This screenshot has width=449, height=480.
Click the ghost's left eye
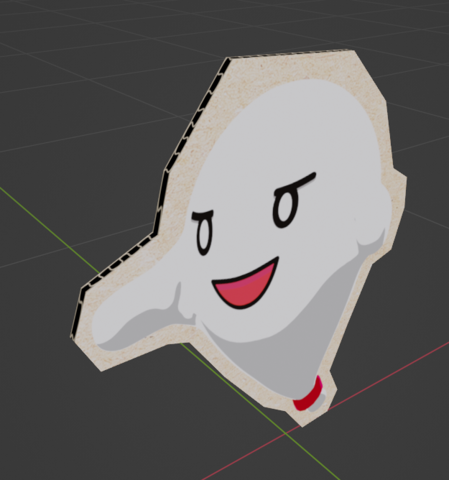(204, 236)
